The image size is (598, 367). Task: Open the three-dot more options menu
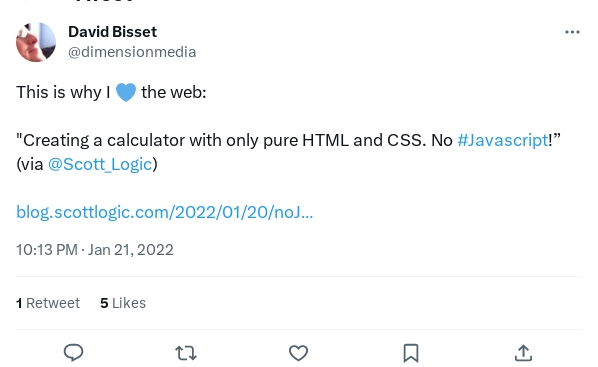pyautogui.click(x=572, y=32)
